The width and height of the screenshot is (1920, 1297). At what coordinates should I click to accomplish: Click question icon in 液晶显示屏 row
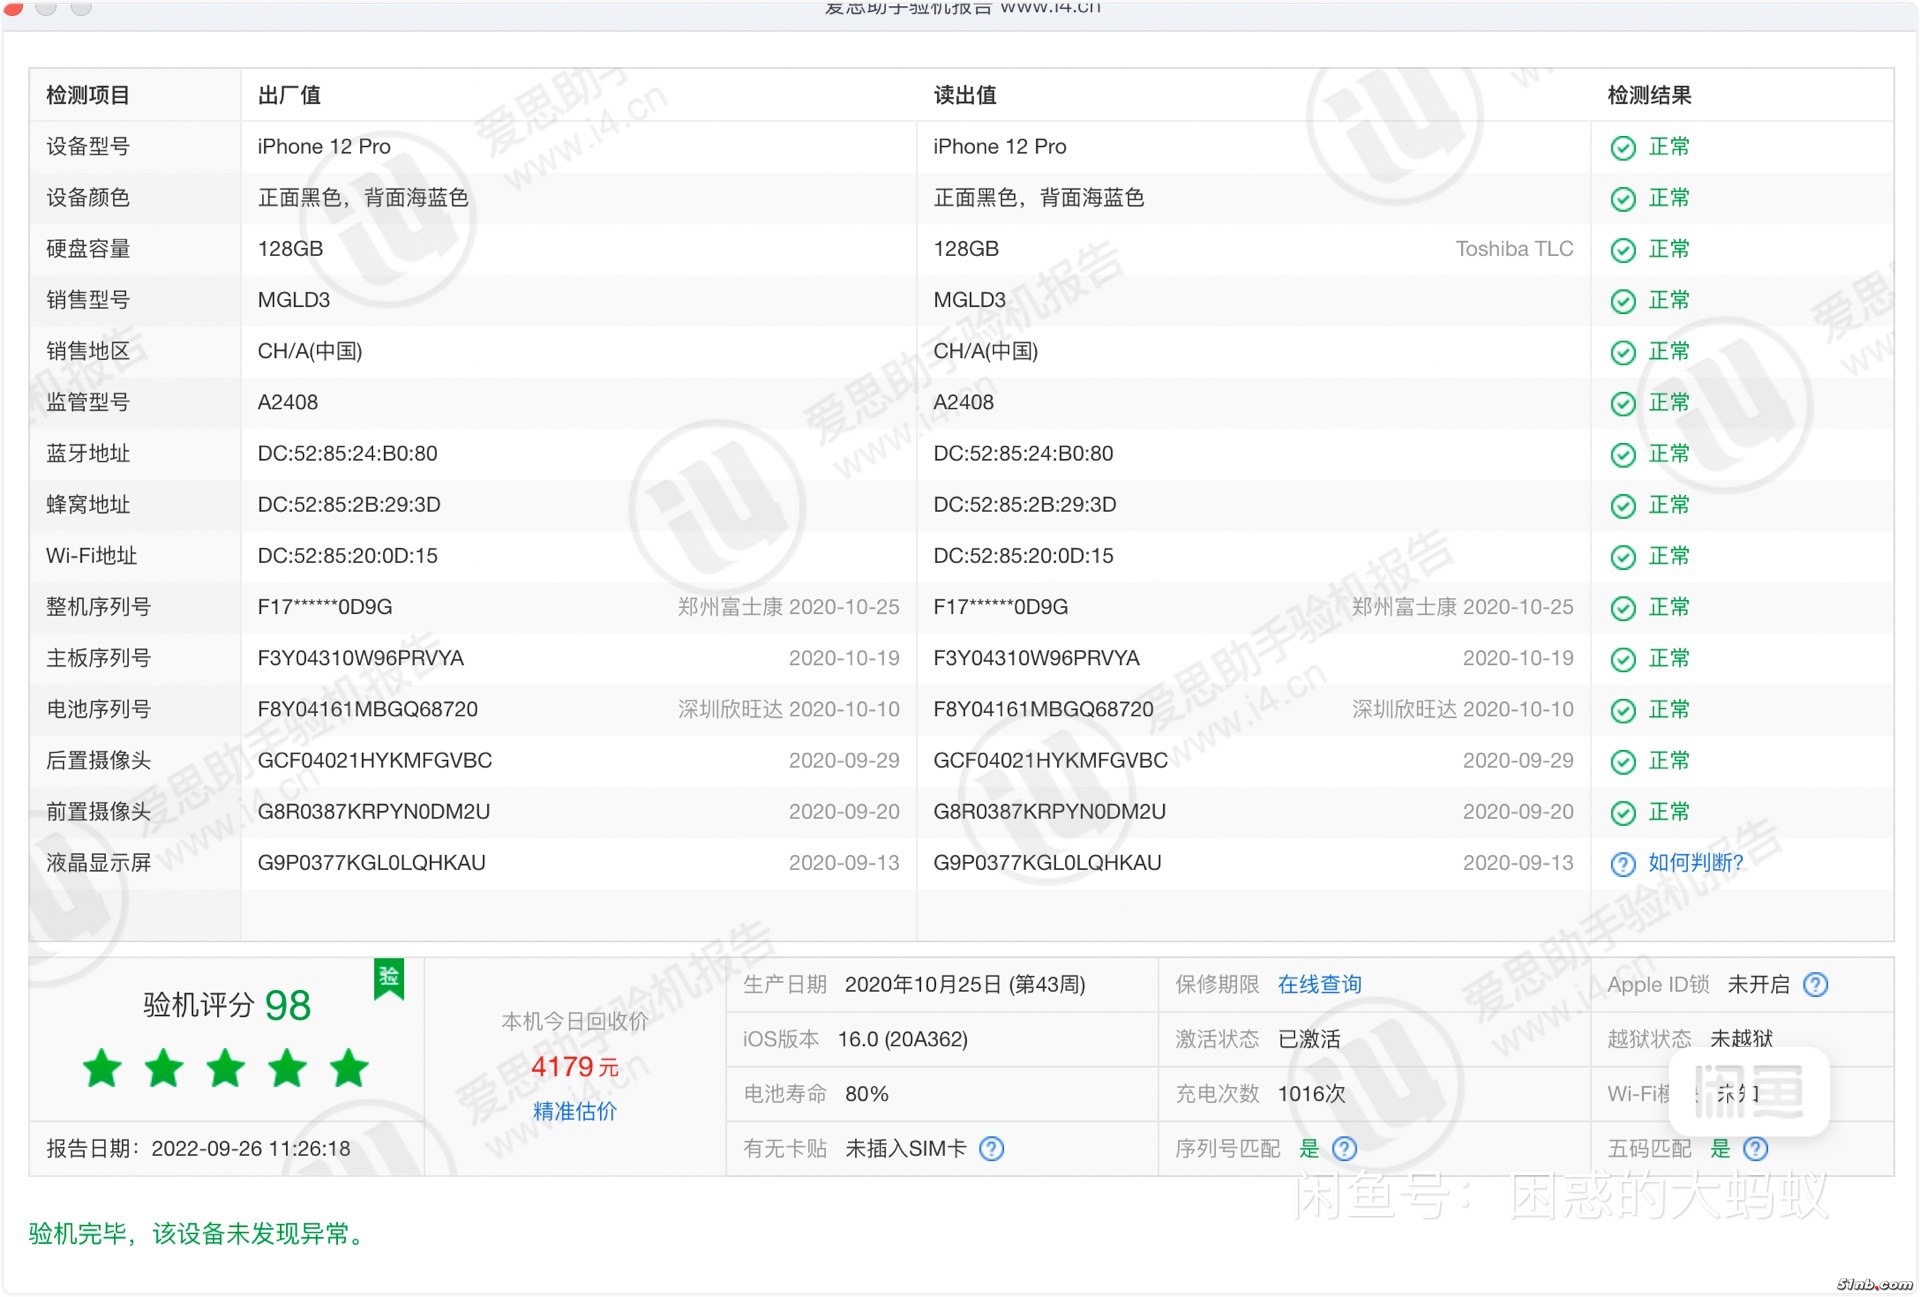click(x=1622, y=864)
